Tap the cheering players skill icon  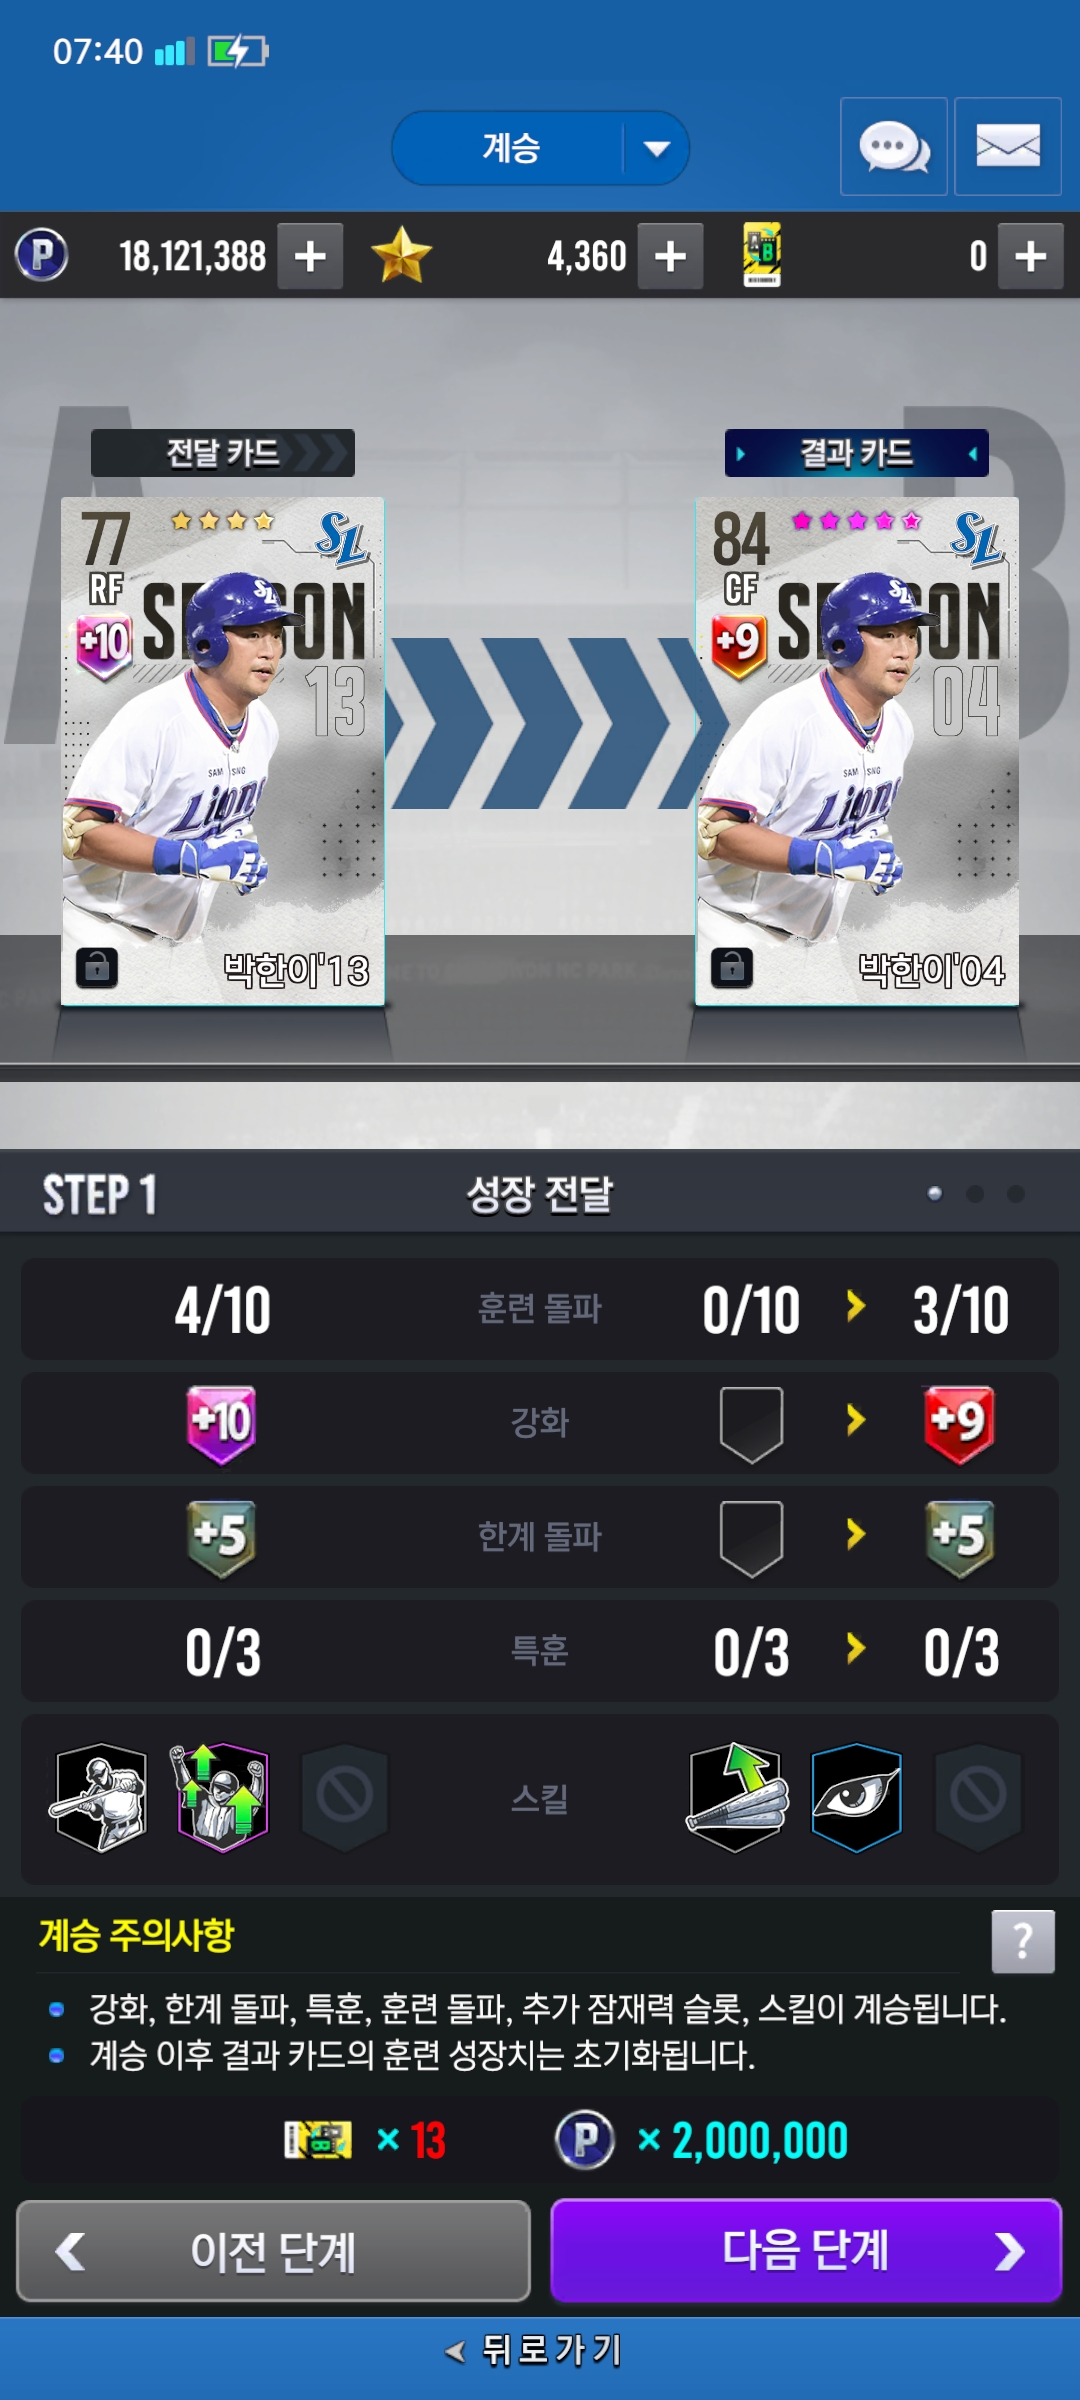point(220,1798)
